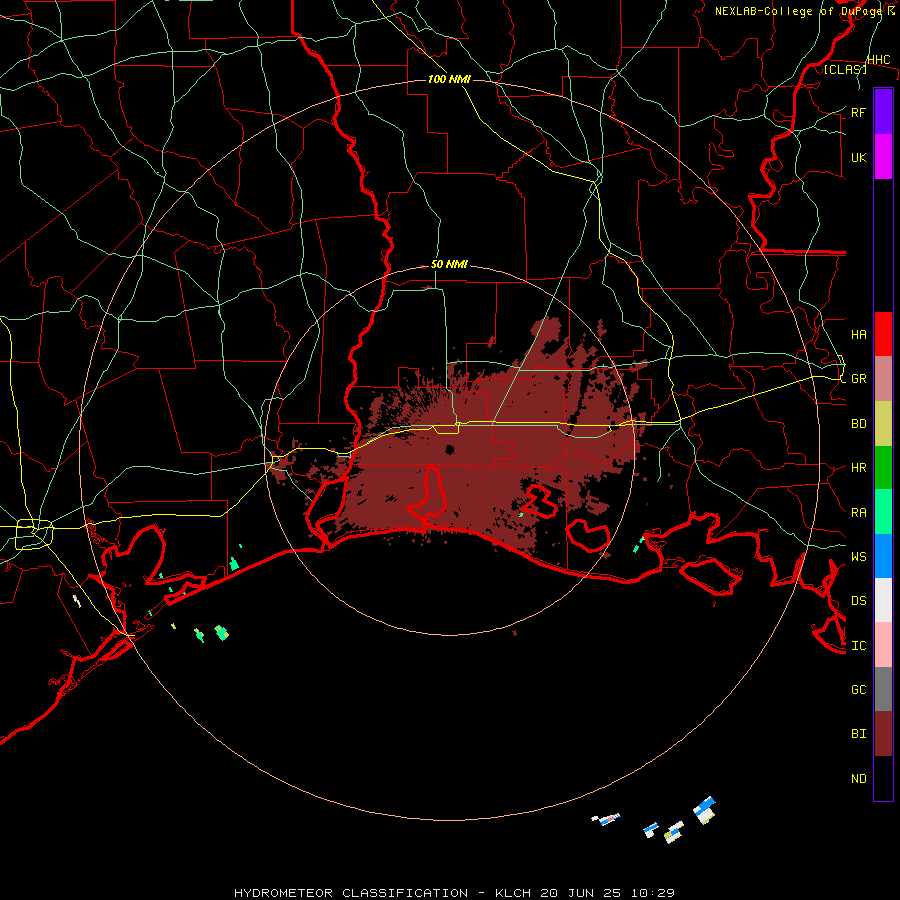This screenshot has height=900, width=900.
Task: Click the BI dark-red legend swatch
Action: 883,734
